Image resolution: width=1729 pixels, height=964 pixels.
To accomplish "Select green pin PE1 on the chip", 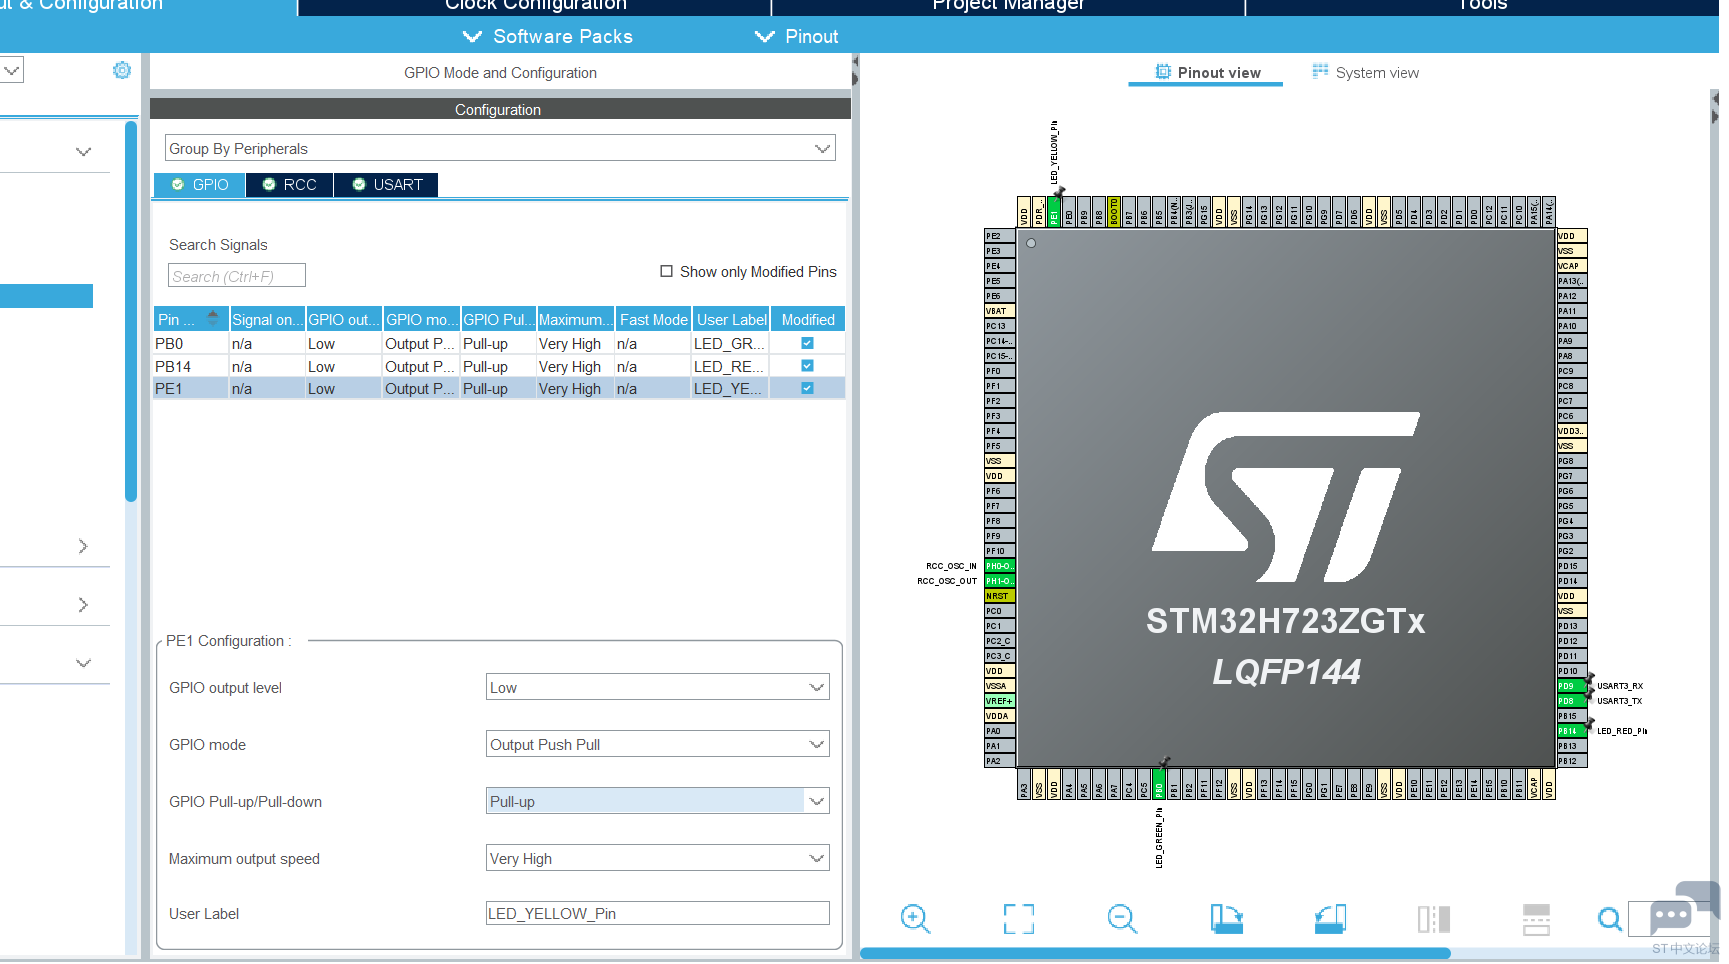I will [x=1054, y=212].
